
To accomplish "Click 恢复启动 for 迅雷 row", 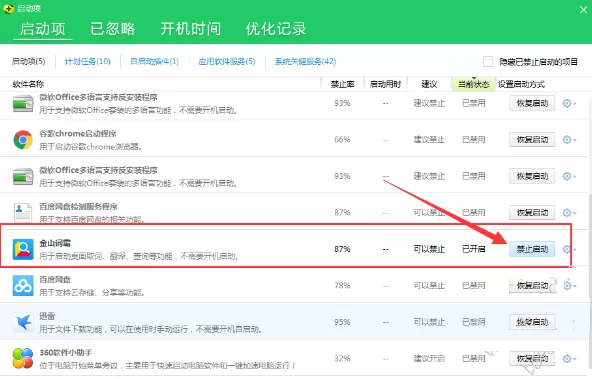I will pos(532,322).
